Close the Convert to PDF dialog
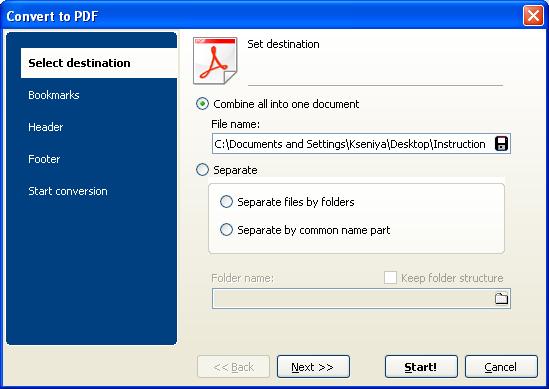The image size is (549, 389). (533, 16)
